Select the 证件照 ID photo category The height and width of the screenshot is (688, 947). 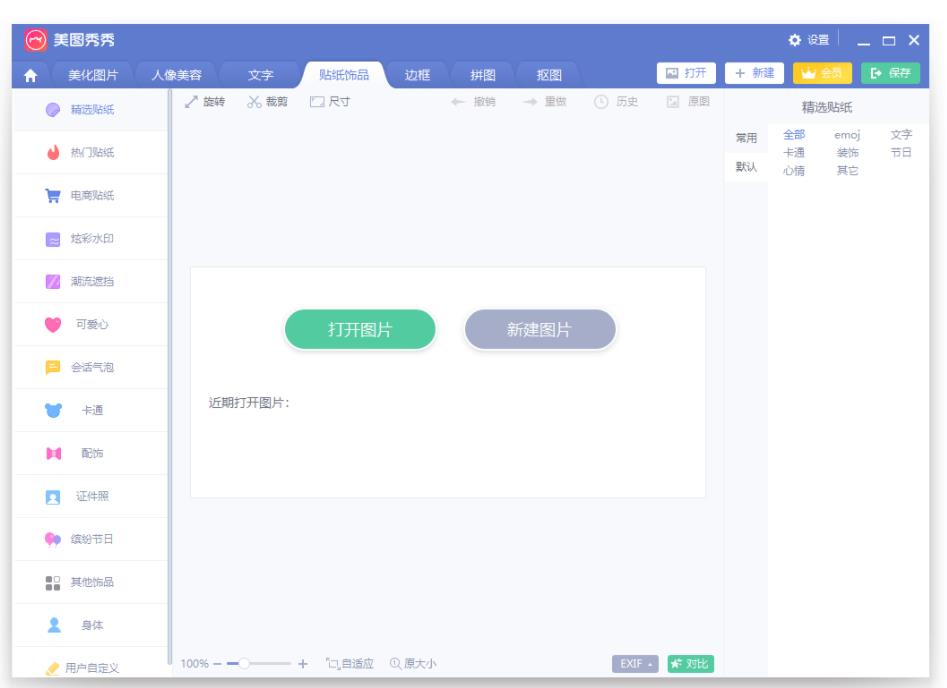(55, 497)
